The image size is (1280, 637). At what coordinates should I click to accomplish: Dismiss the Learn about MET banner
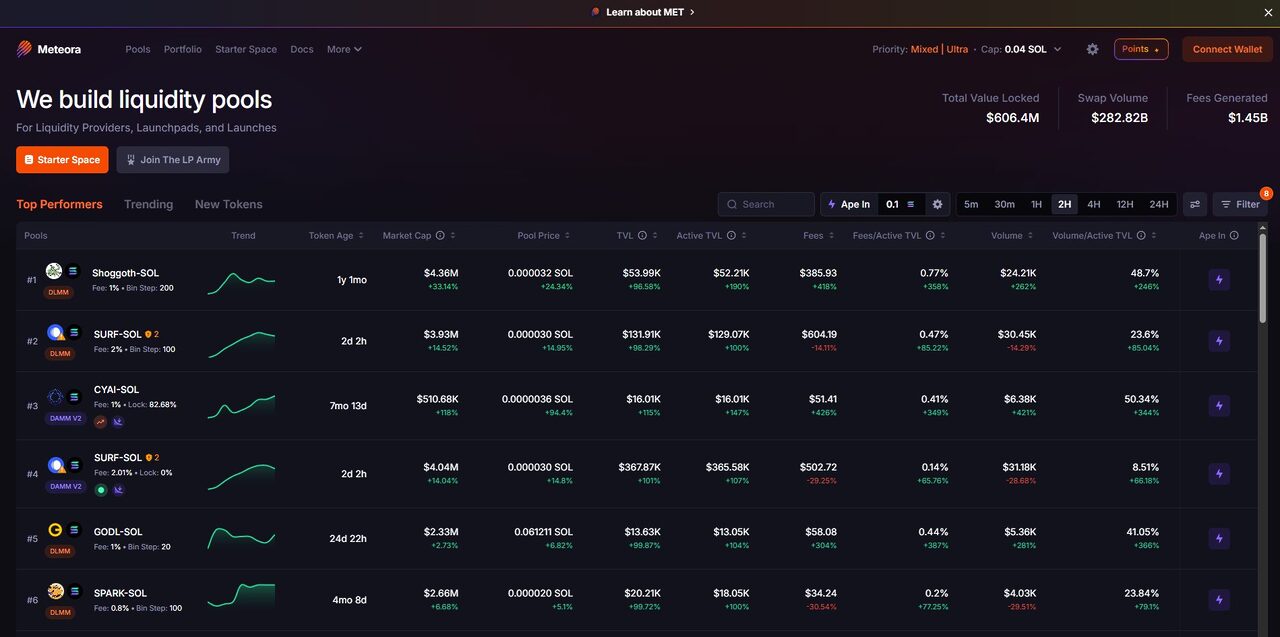(1268, 12)
